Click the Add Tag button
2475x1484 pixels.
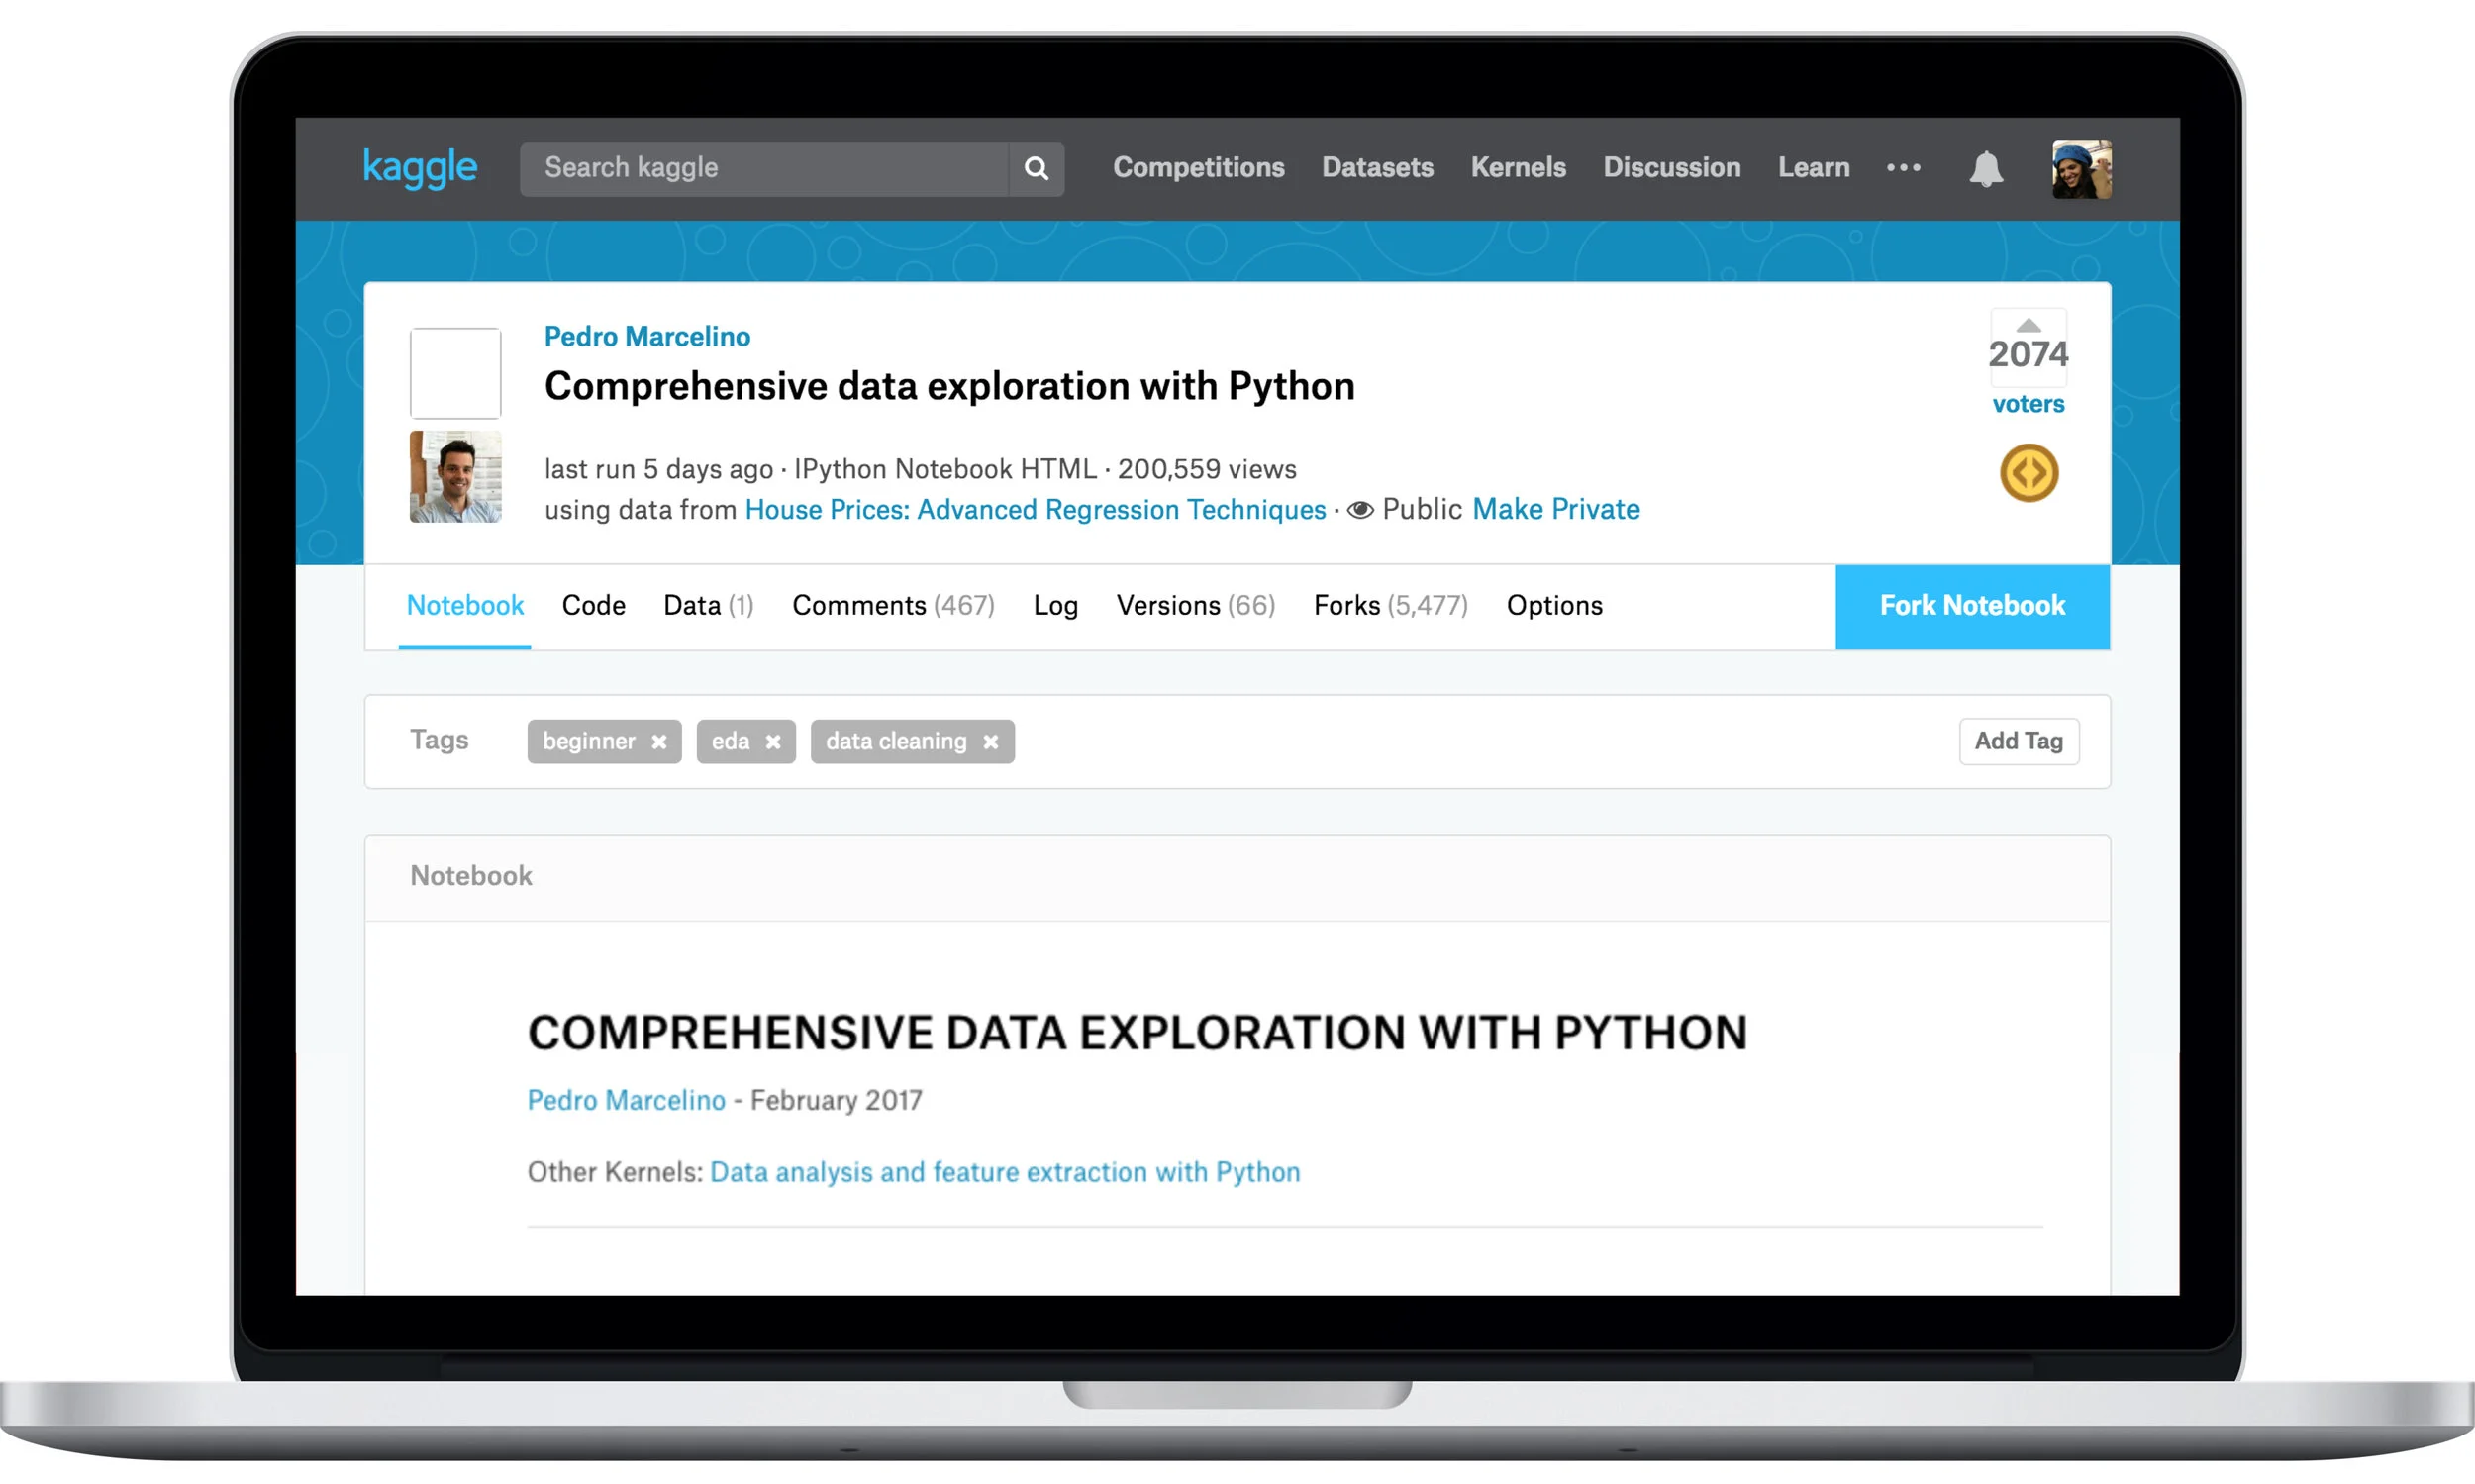[x=2018, y=741]
